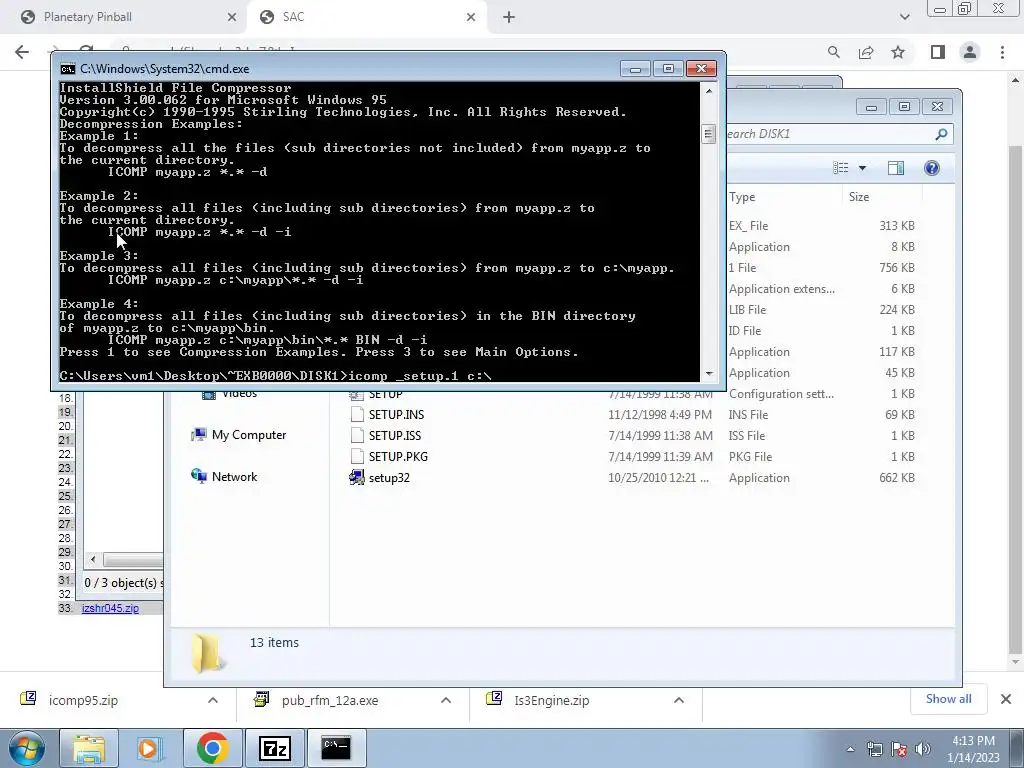Image resolution: width=1024 pixels, height=768 pixels.
Task: Open the Chrome three-dot menu
Action: click(1002, 52)
